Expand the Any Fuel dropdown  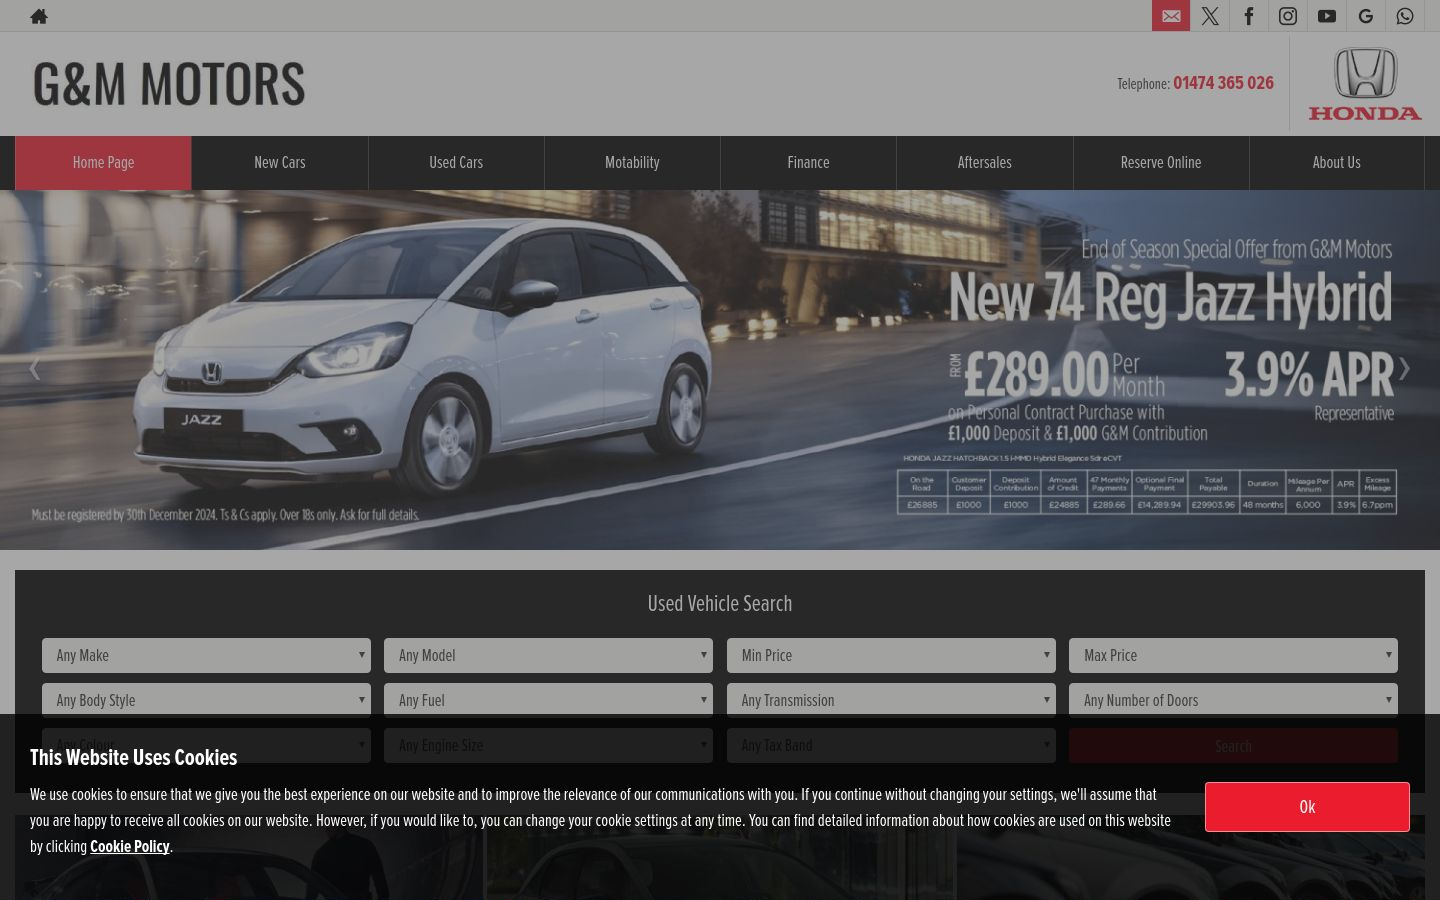pos(548,699)
